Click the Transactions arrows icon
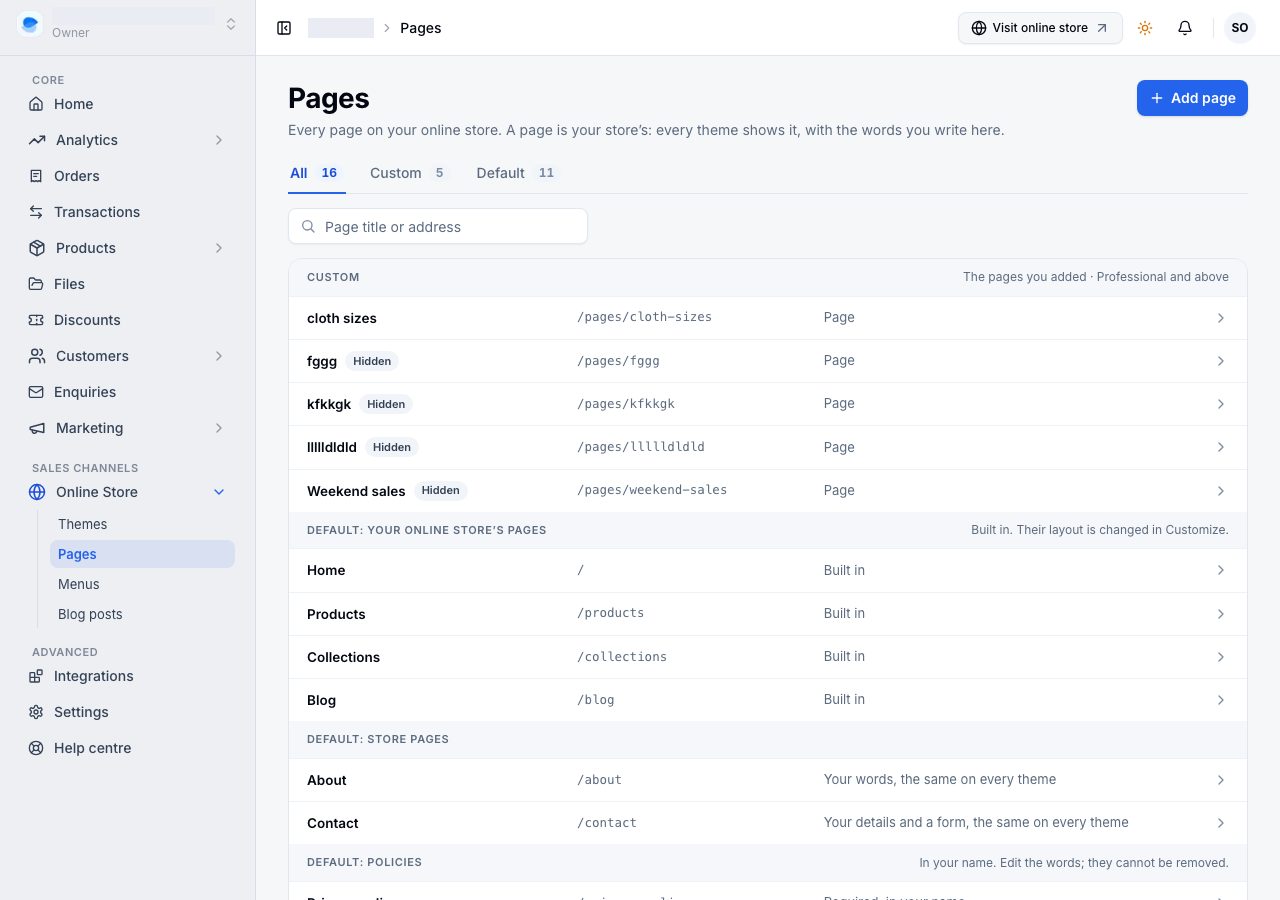Image resolution: width=1280 pixels, height=900 pixels. click(x=36, y=212)
